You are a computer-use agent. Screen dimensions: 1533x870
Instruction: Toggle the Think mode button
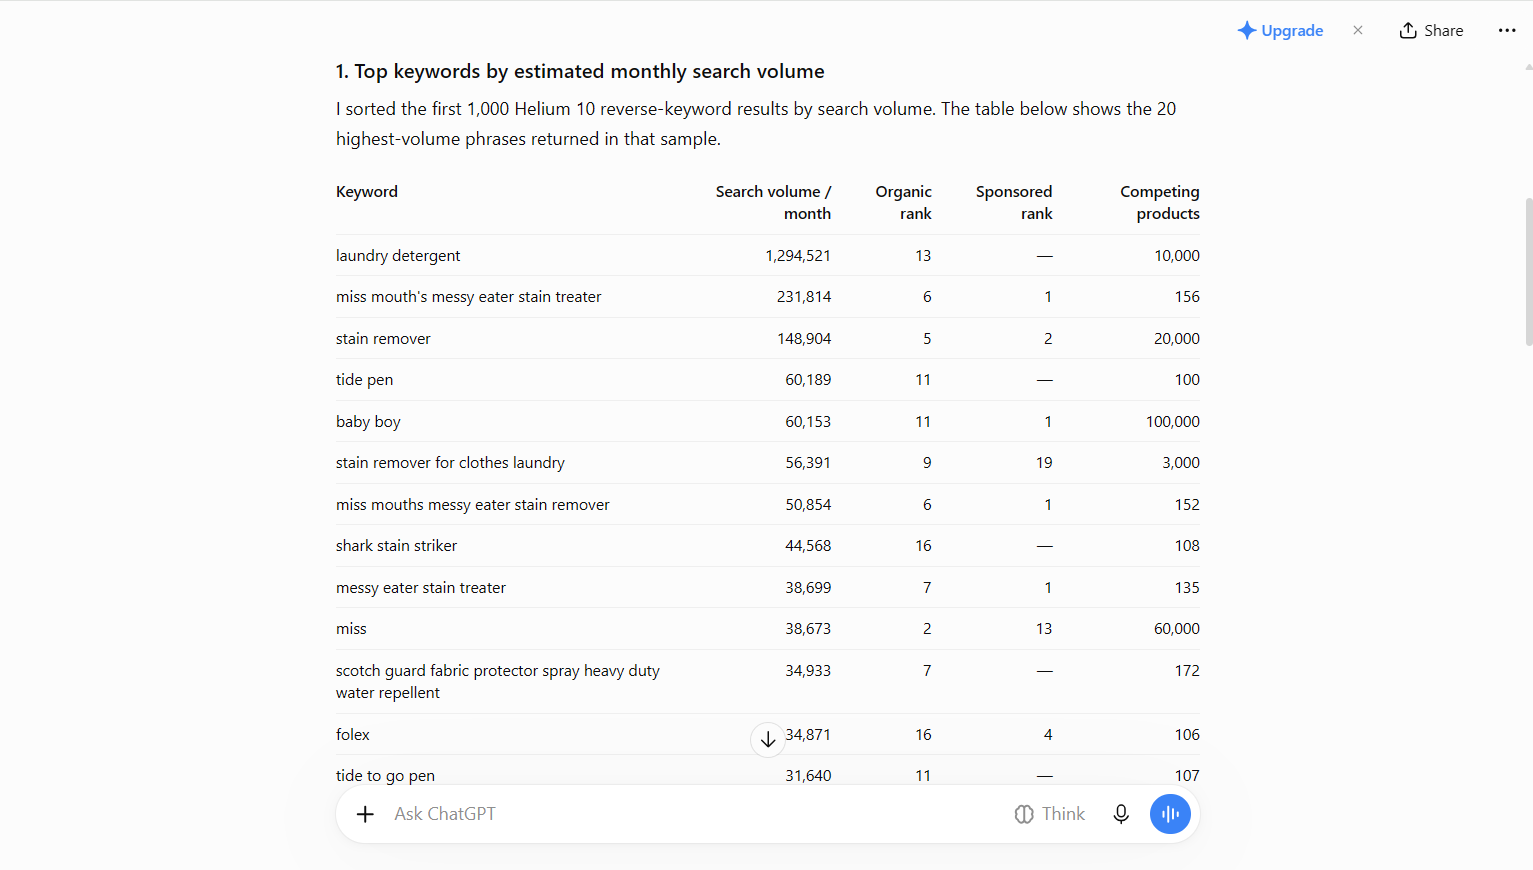click(x=1049, y=814)
